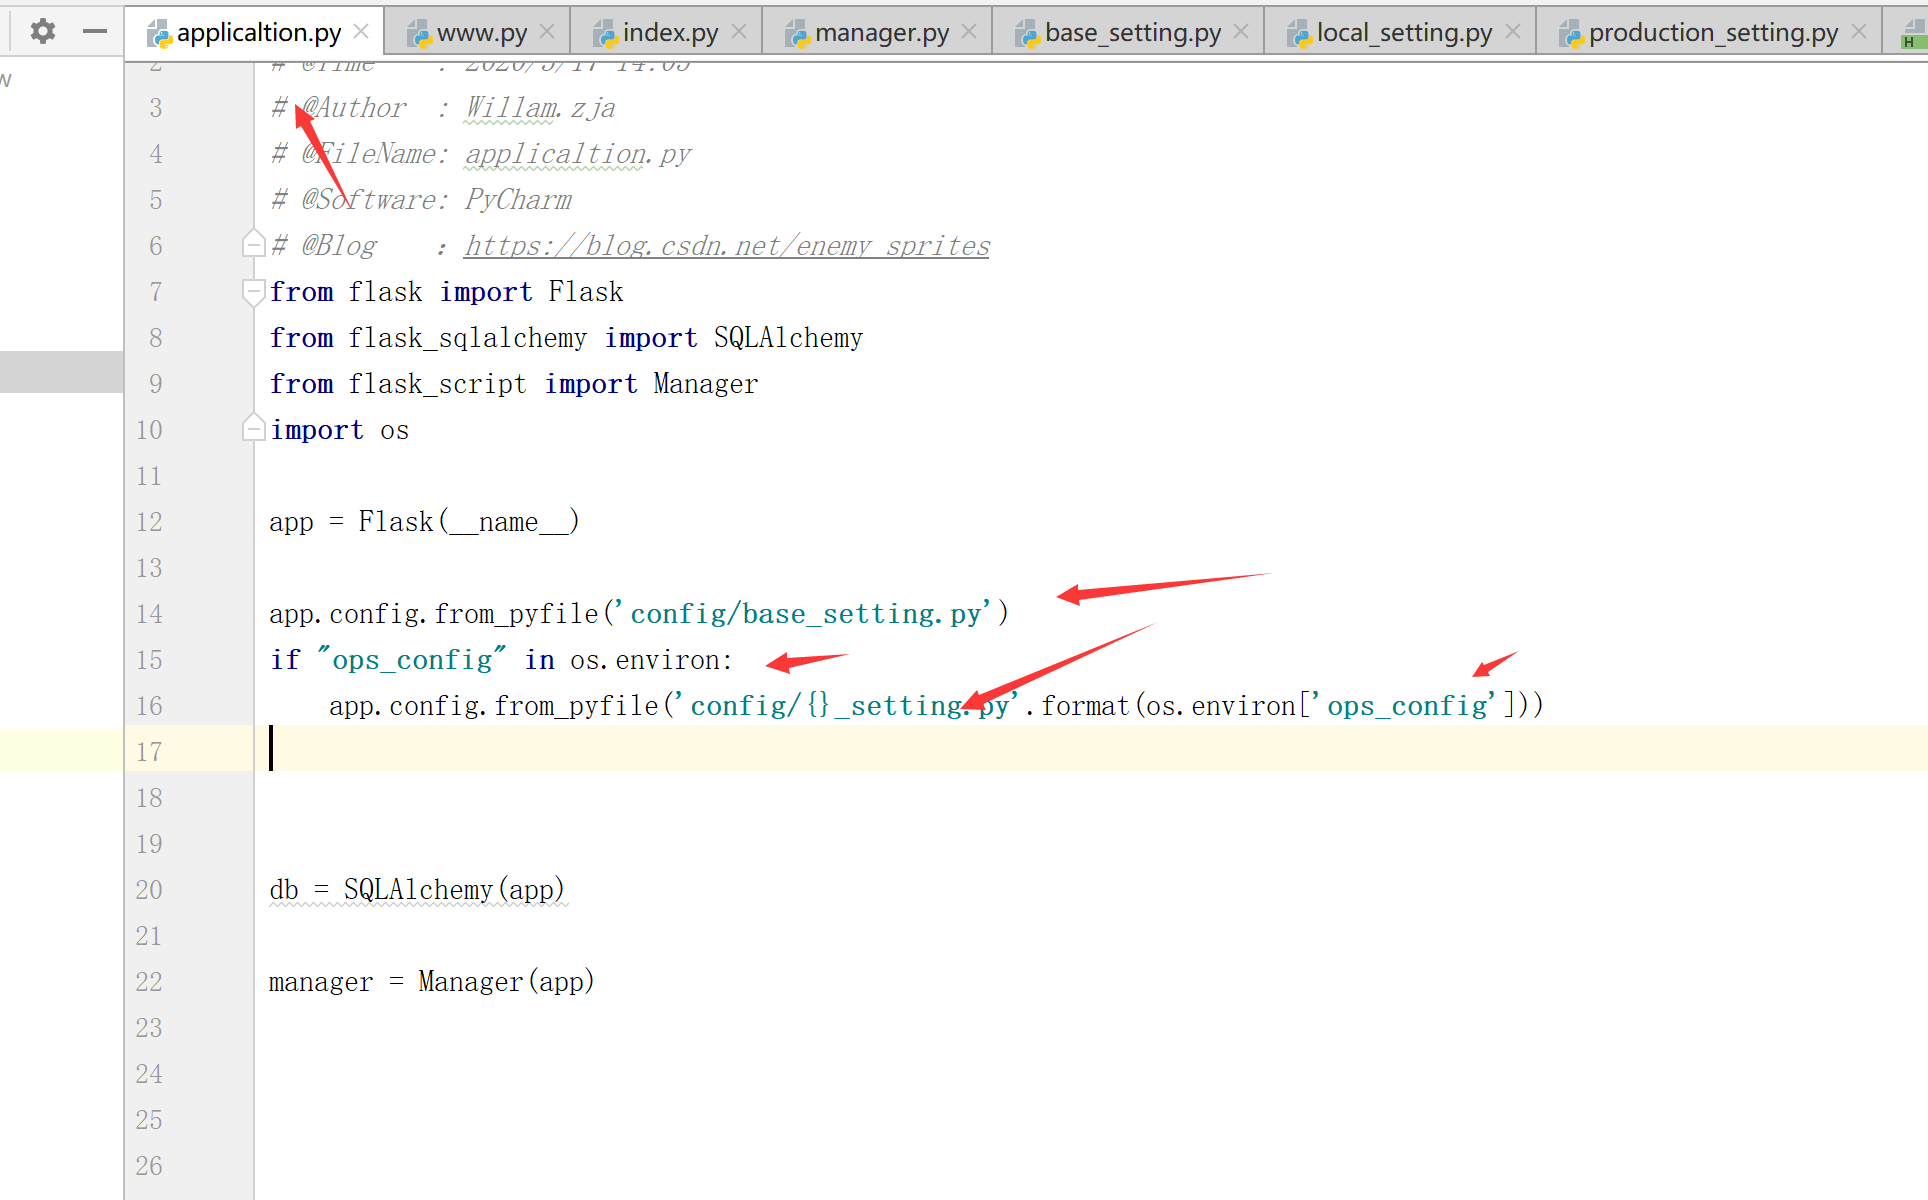Collapse the comment block fold marker
1928x1200 pixels.
254,245
